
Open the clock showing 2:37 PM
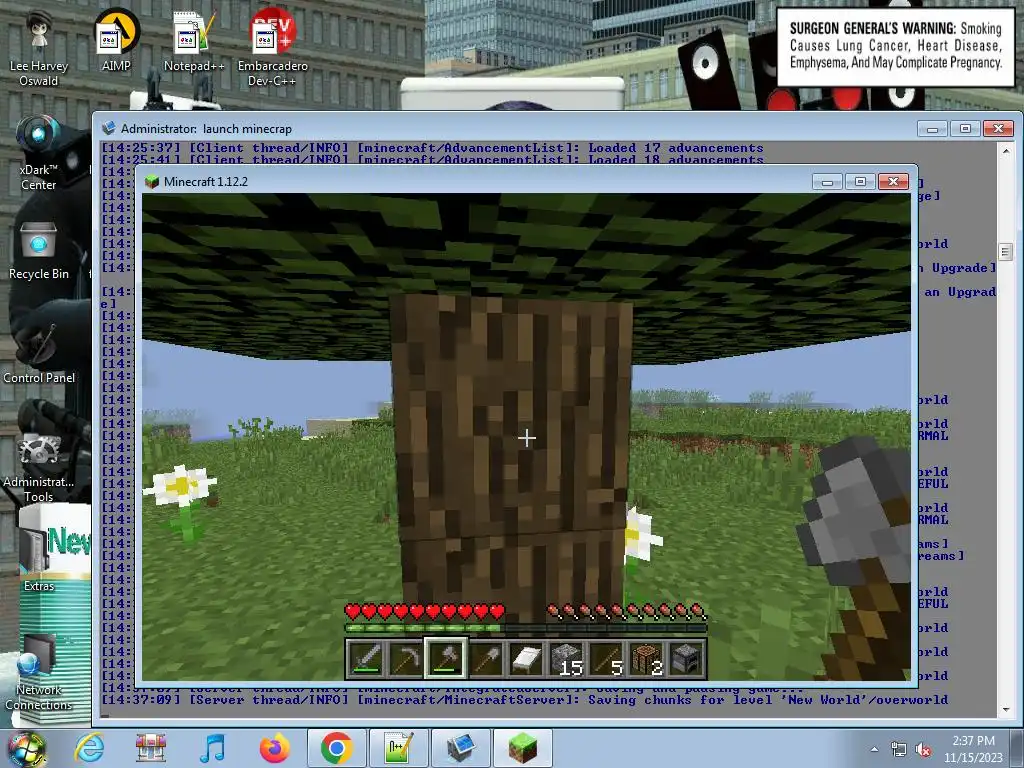point(973,749)
